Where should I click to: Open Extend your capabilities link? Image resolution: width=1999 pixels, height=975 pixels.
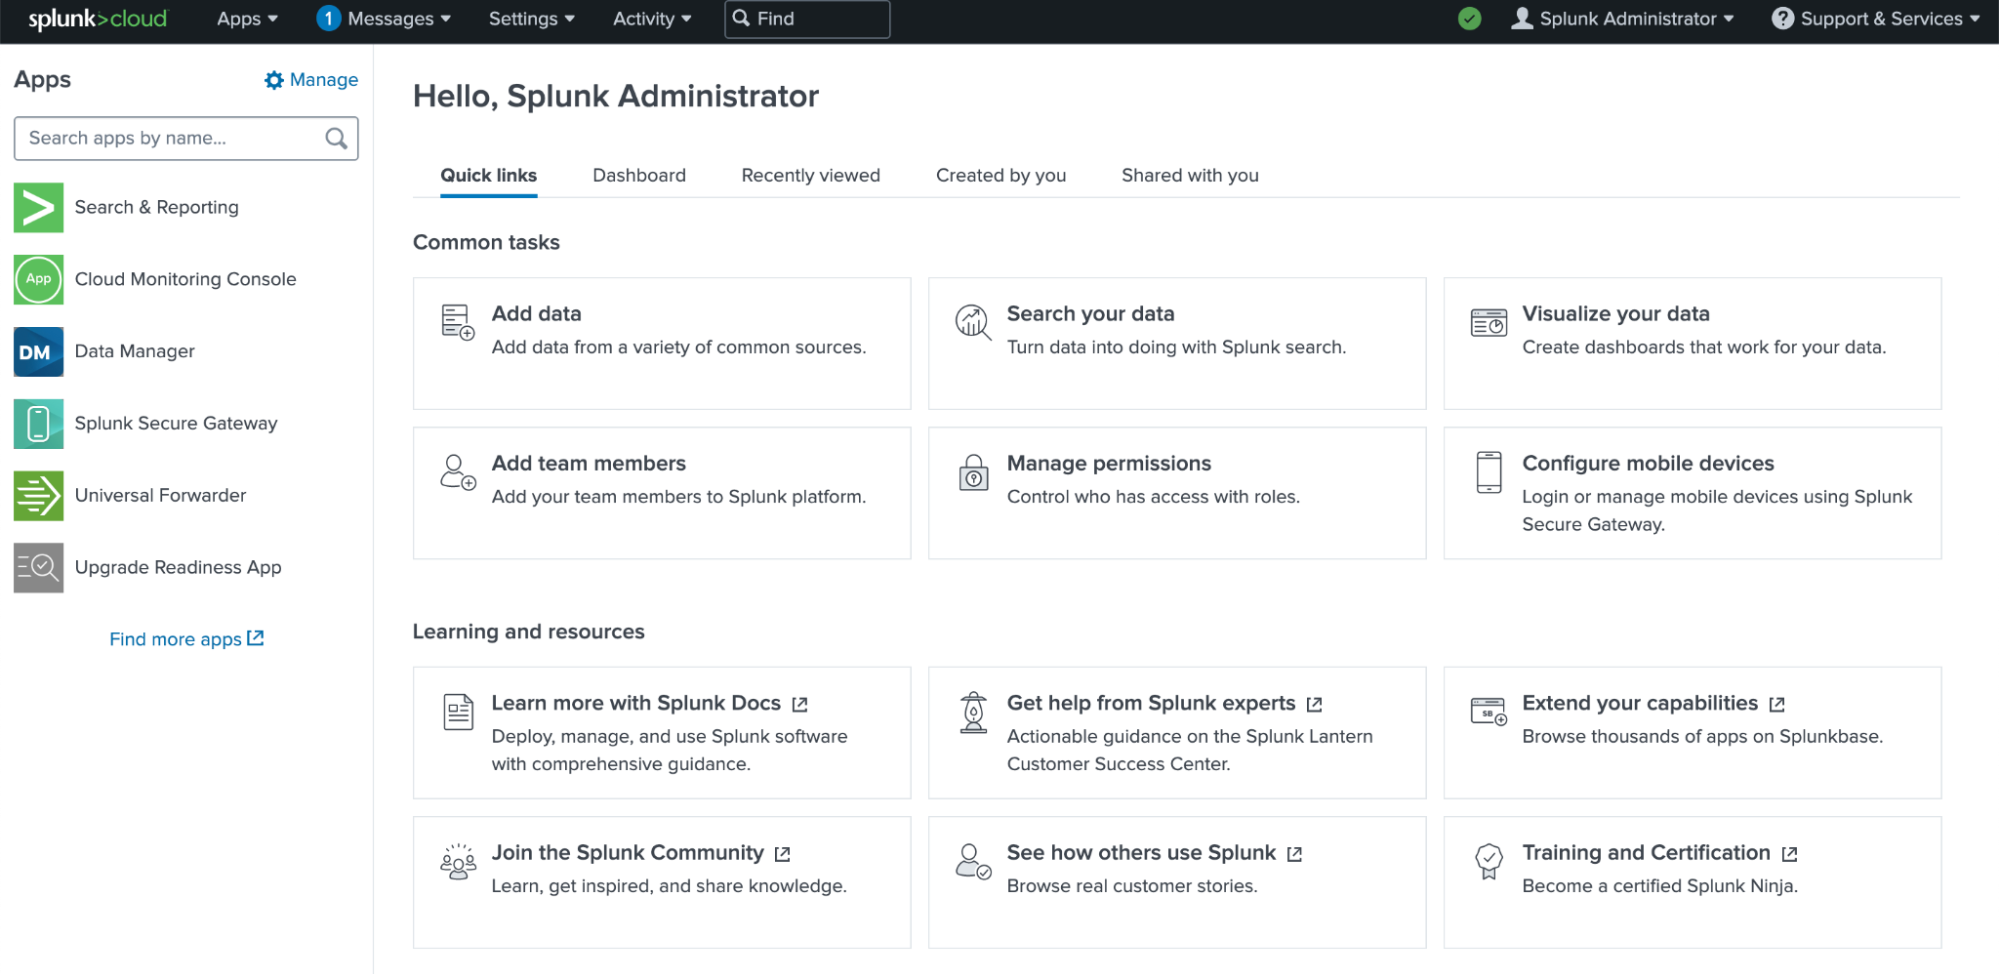click(1640, 703)
